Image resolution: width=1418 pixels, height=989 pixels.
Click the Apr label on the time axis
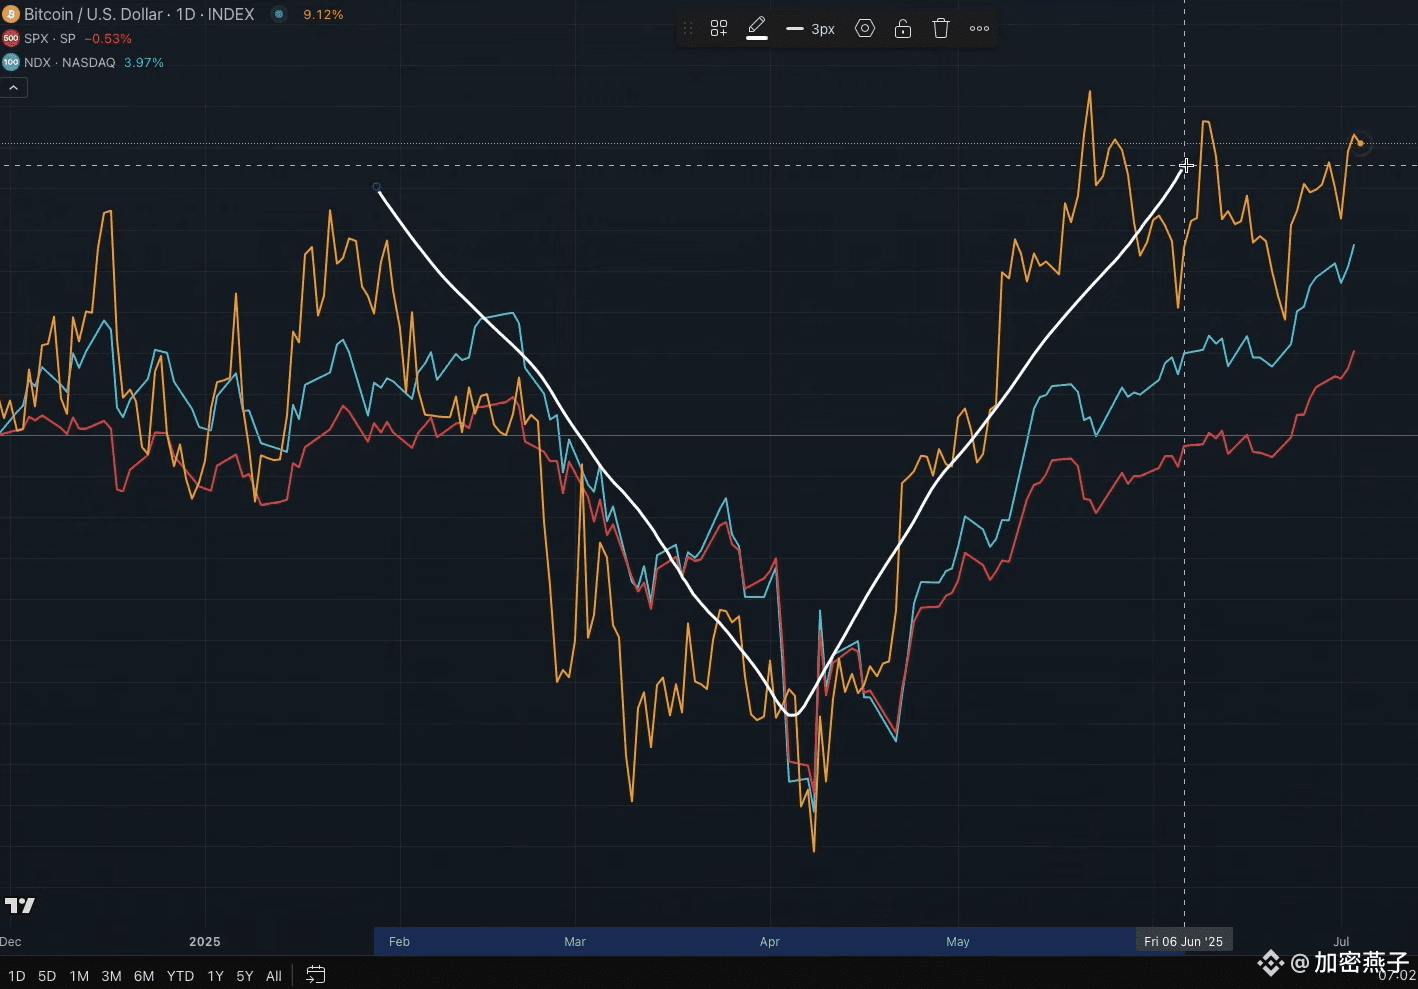coord(770,942)
